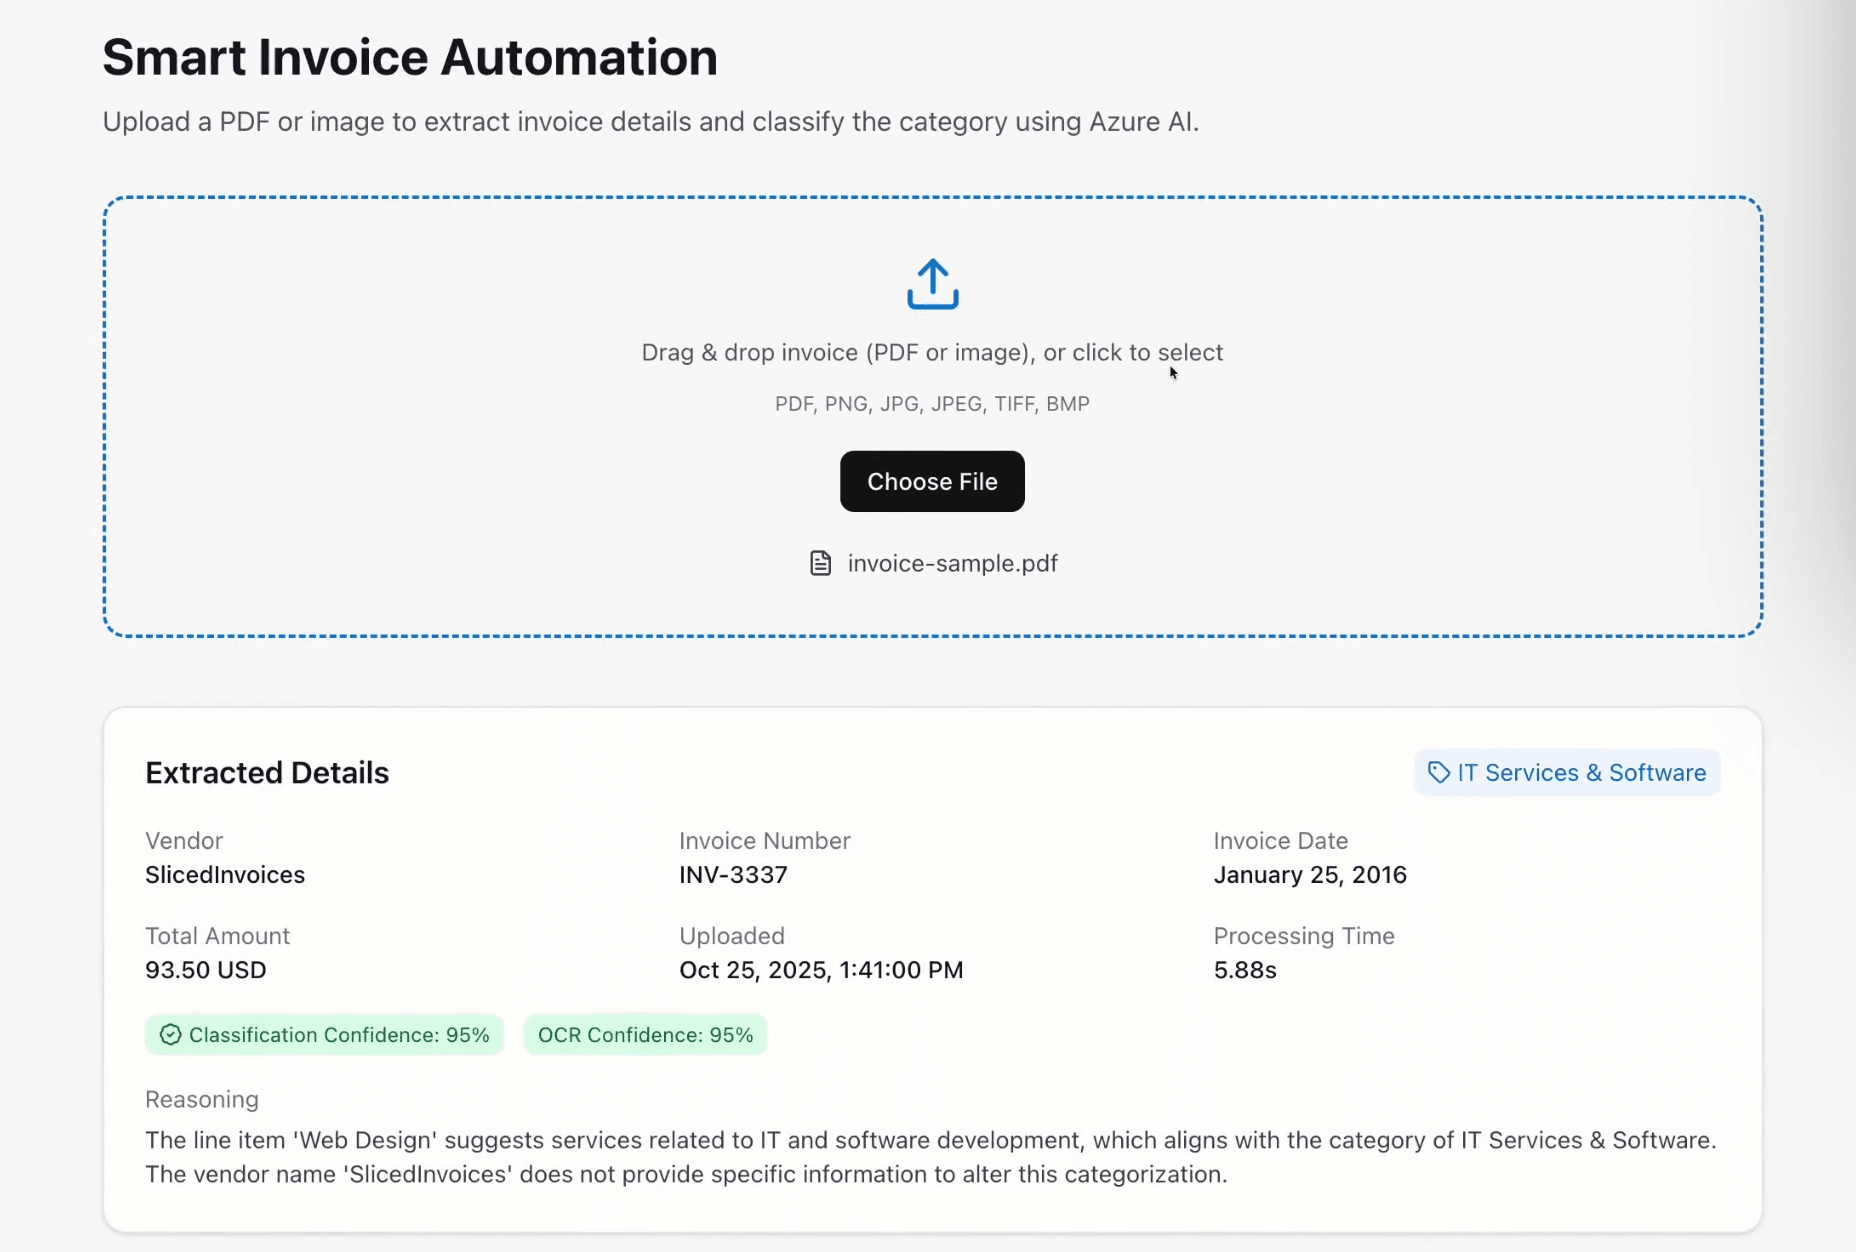Screen dimensions: 1856x1252
Task: Select the document icon beside invoice-sample.pdf
Action: 820,563
